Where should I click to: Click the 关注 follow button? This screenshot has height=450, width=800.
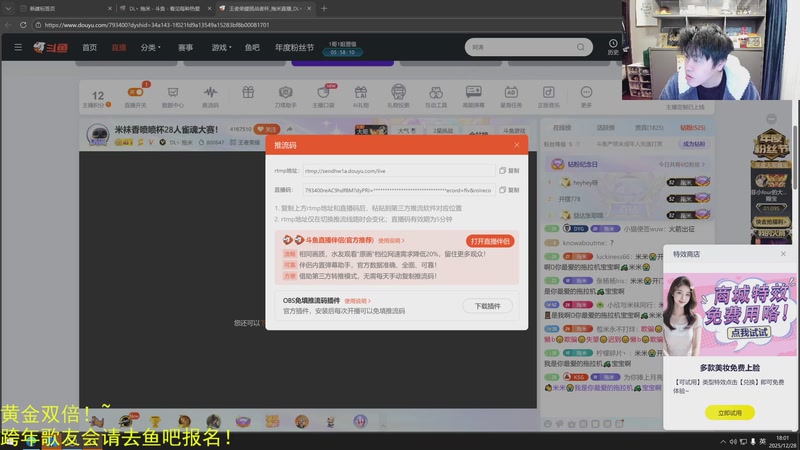click(x=267, y=130)
